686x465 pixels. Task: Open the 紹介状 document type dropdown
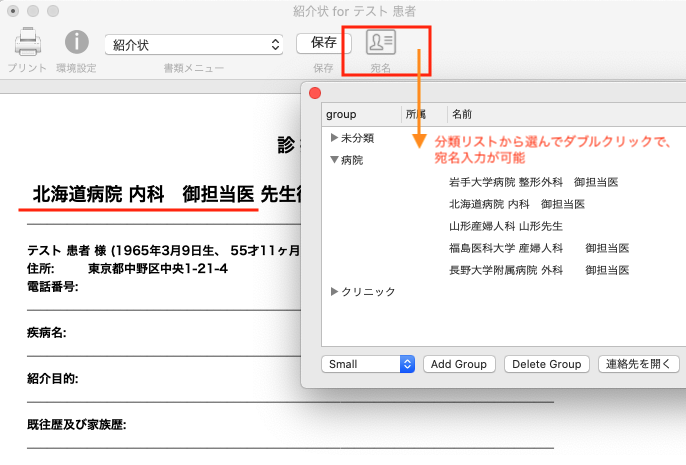[x=194, y=44]
